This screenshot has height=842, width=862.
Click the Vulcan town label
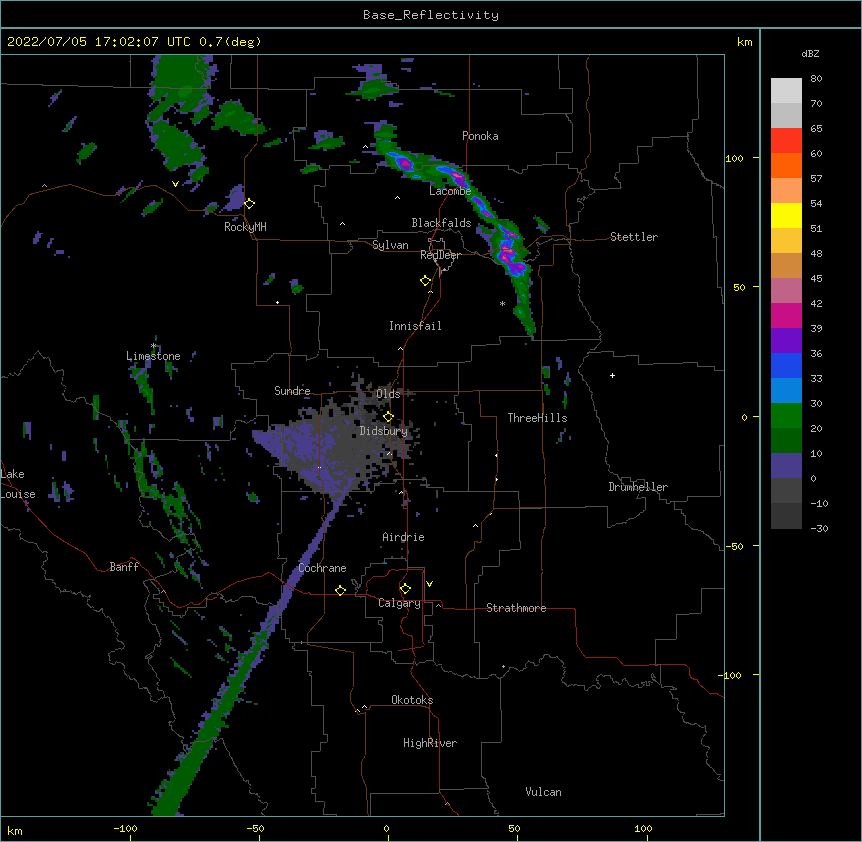point(543,792)
